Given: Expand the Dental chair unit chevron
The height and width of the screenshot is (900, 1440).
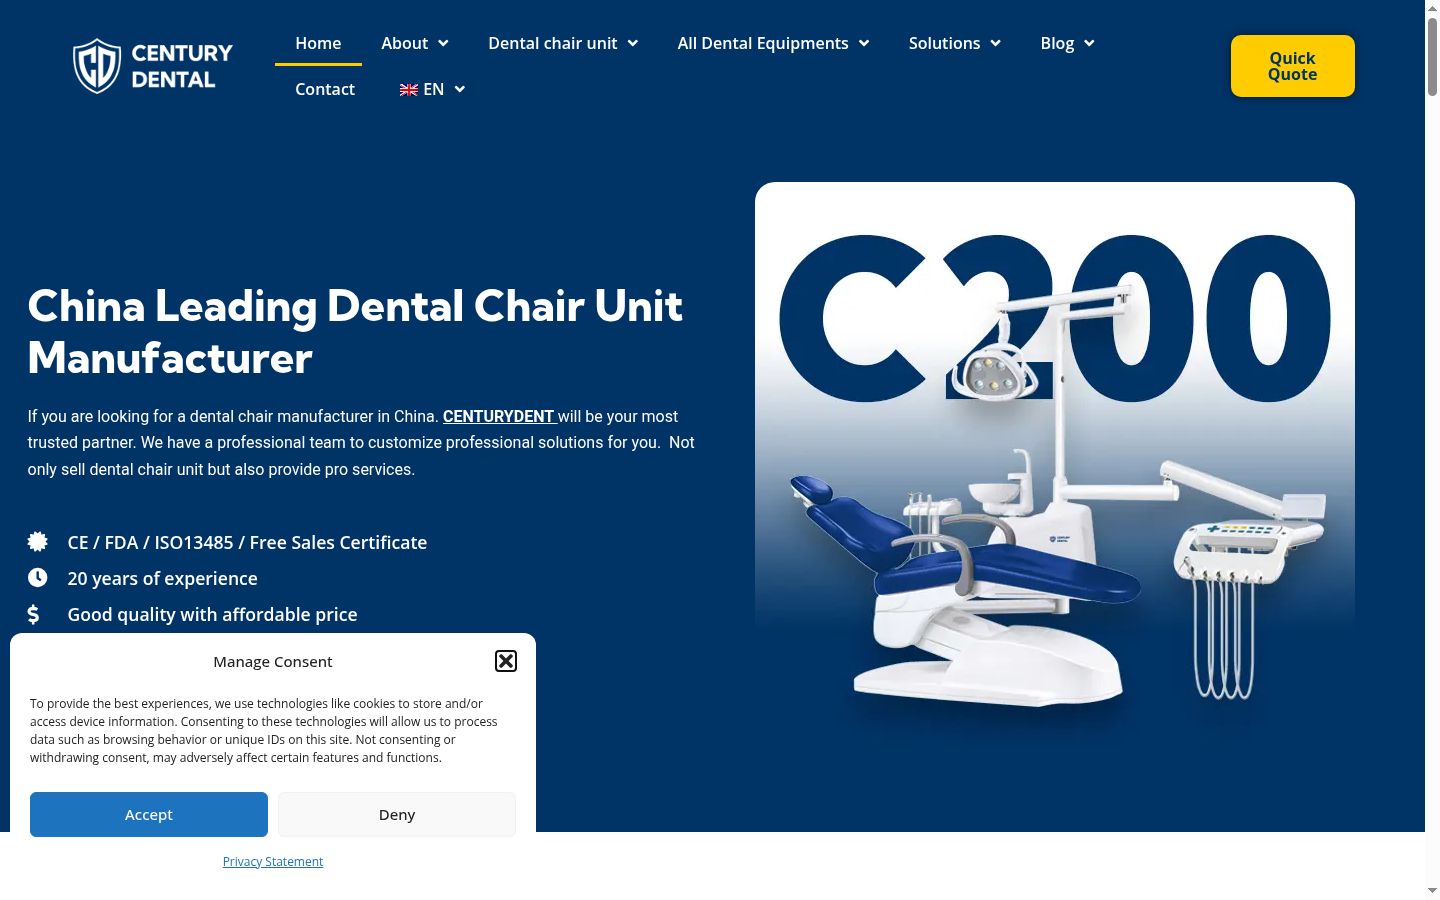Looking at the screenshot, I should (x=633, y=43).
